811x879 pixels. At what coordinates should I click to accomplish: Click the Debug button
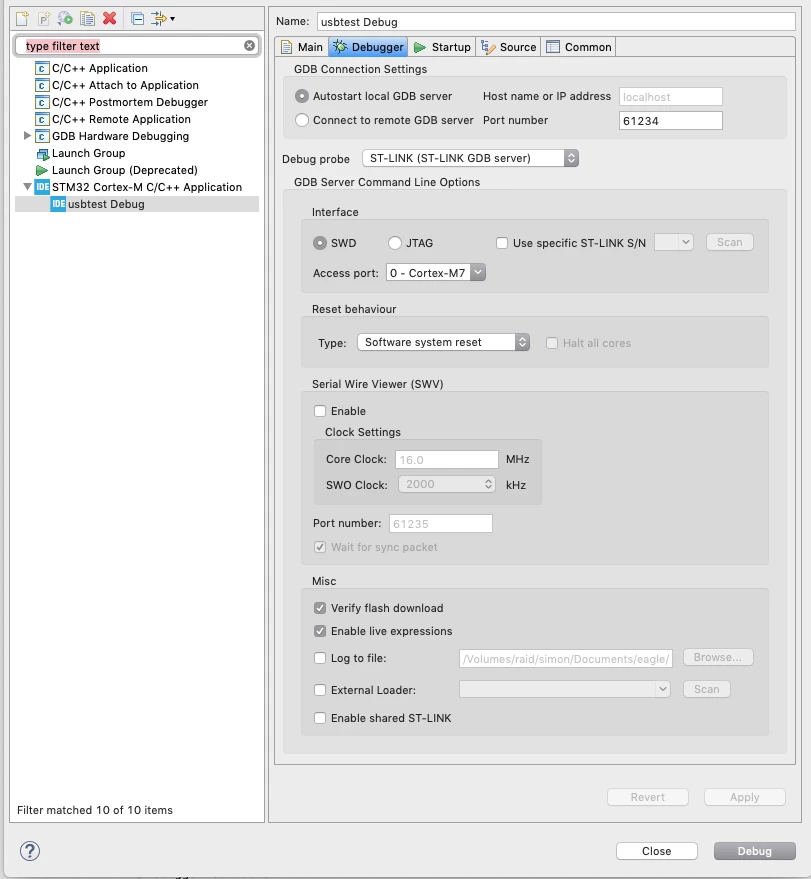tap(754, 851)
